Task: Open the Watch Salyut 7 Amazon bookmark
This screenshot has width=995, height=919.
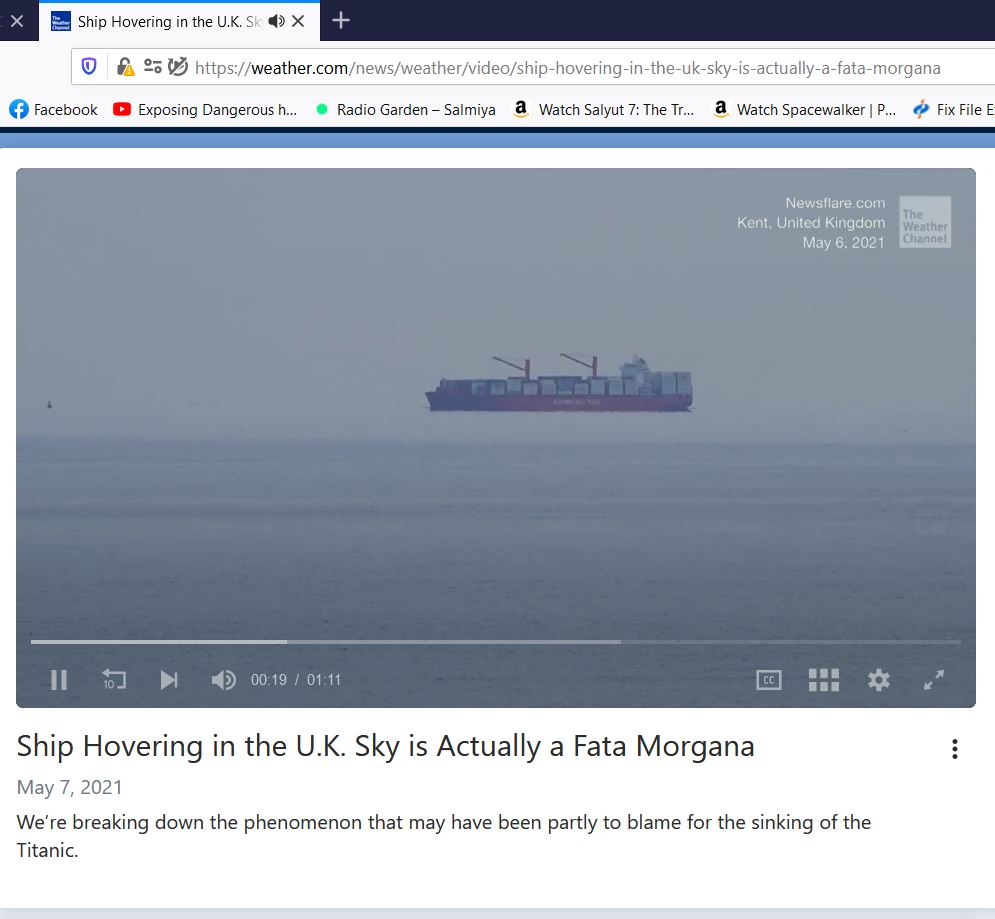Action: point(603,110)
